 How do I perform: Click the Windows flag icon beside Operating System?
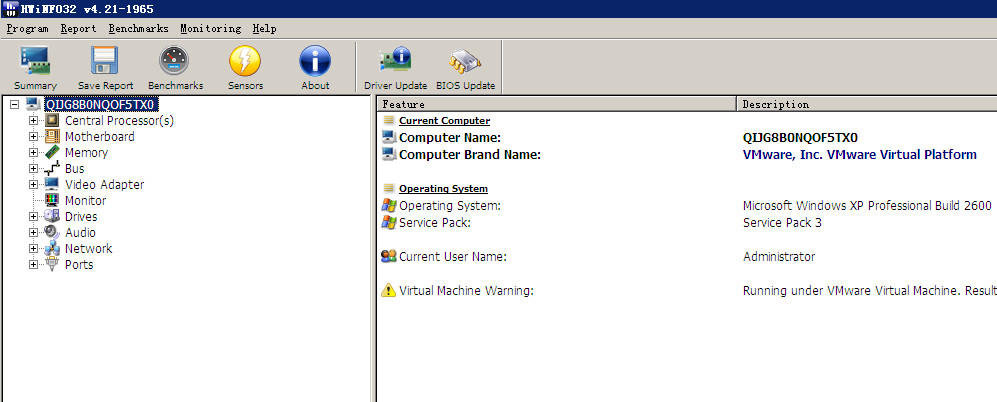(x=388, y=205)
